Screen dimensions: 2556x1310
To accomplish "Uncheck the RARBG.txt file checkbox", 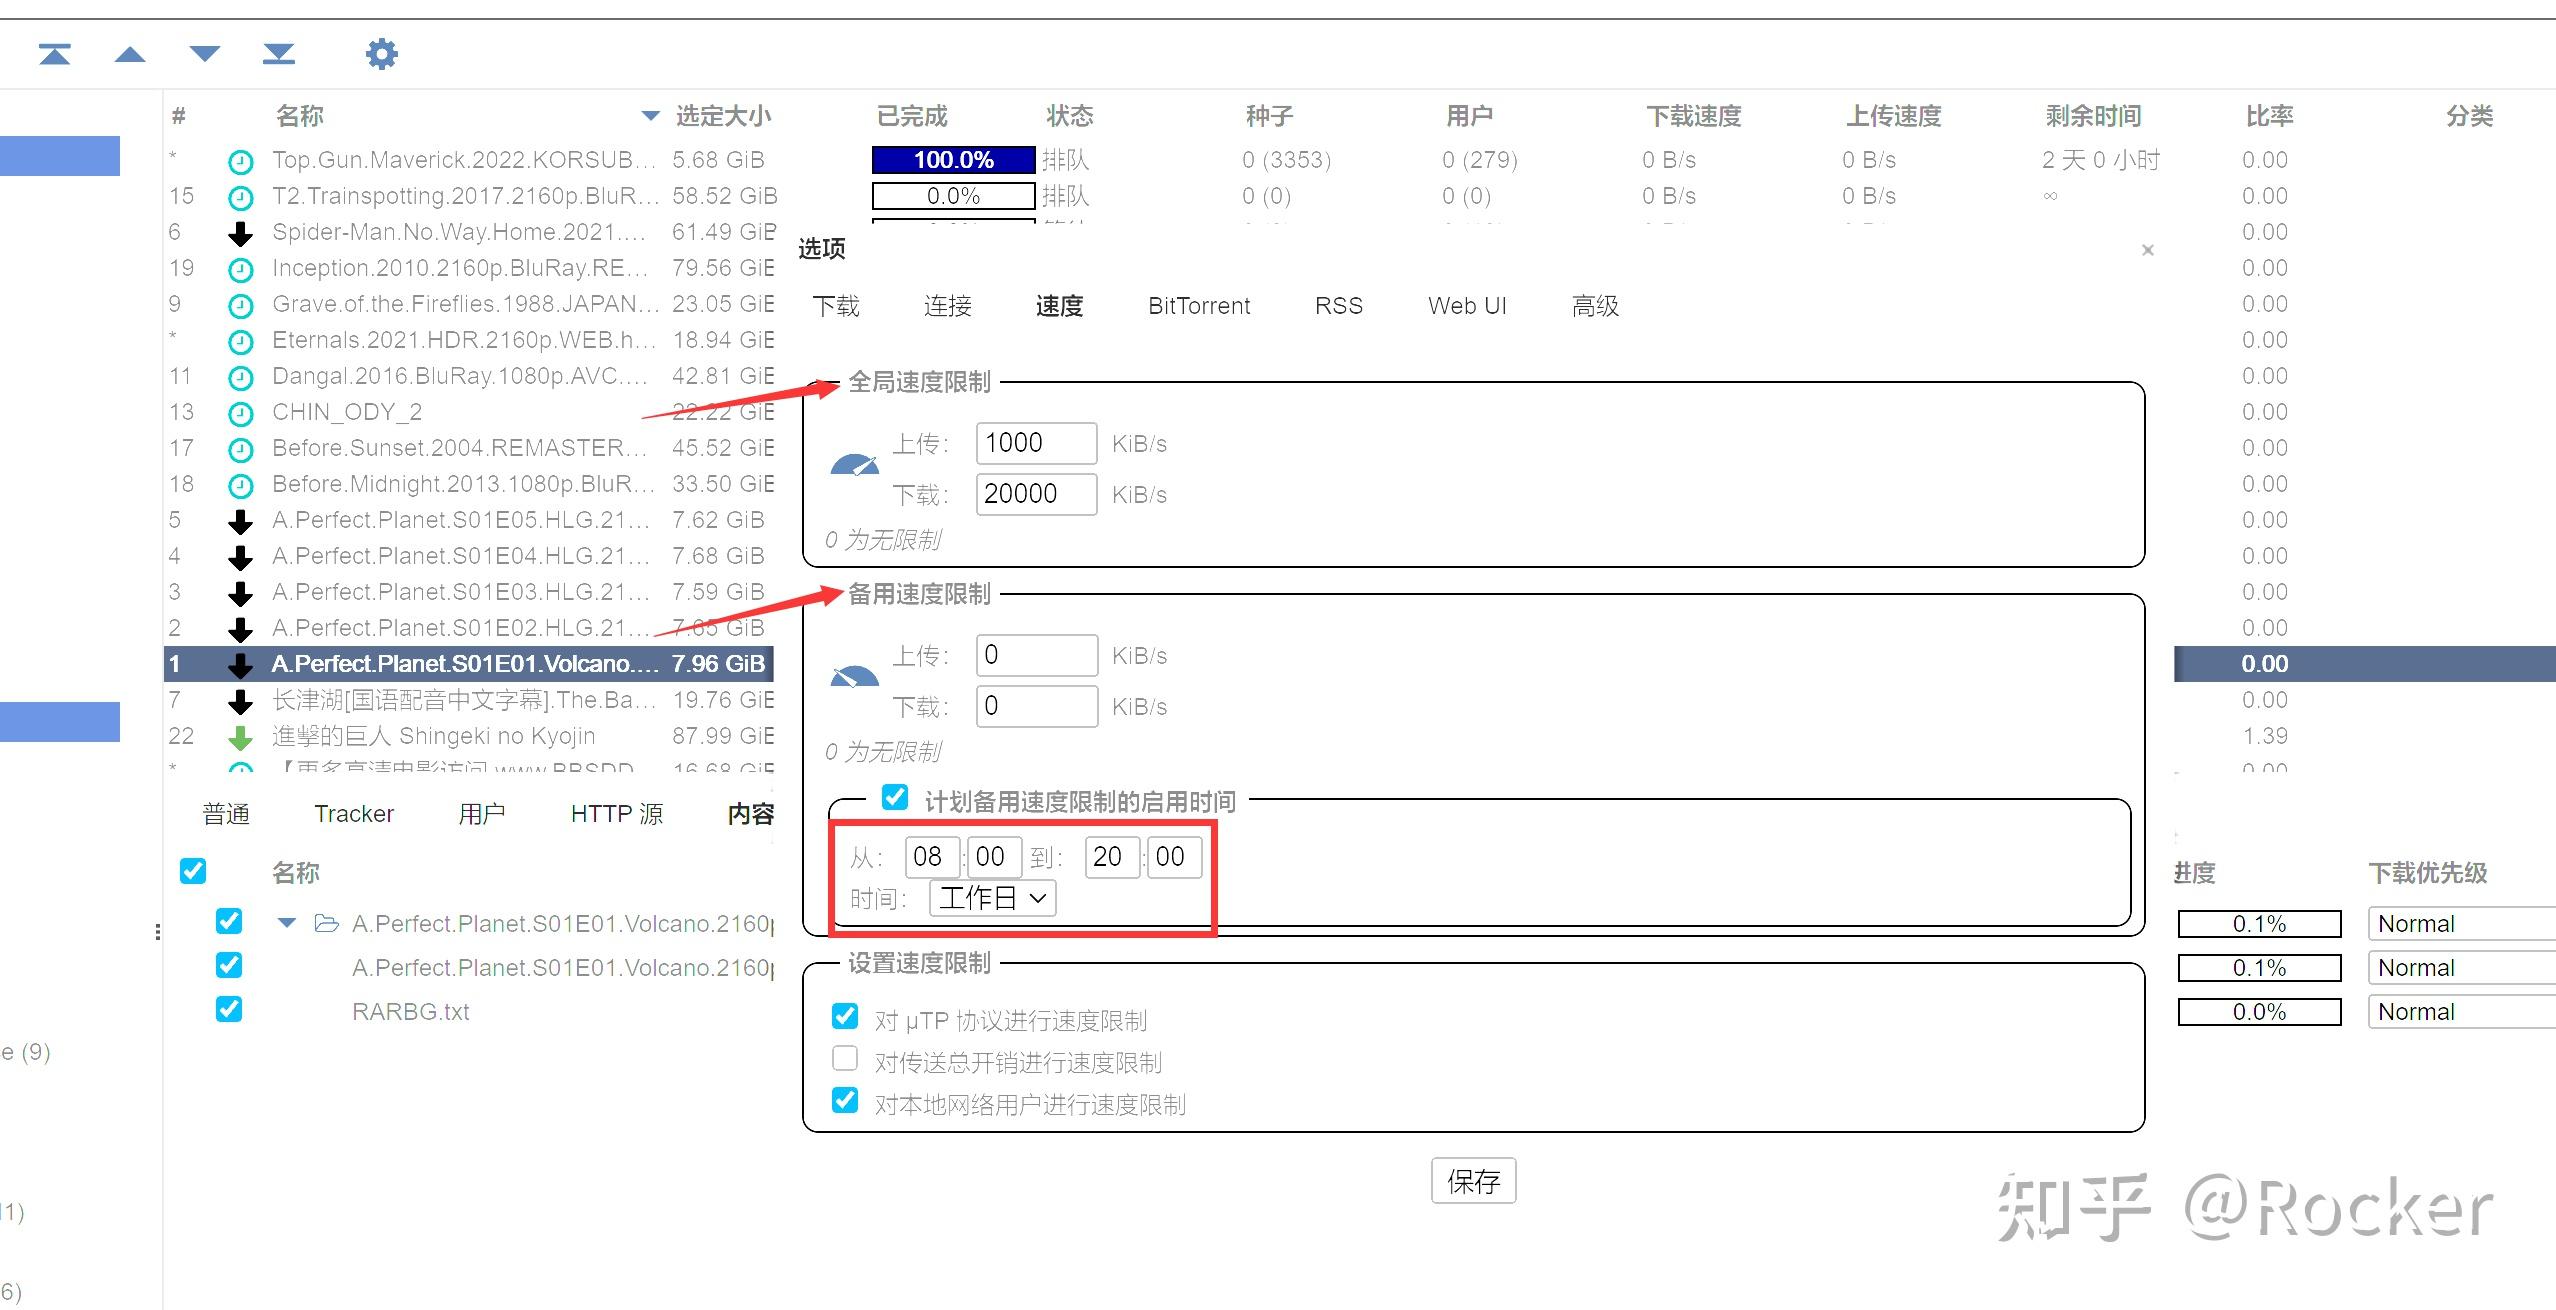I will pyautogui.click(x=229, y=1009).
